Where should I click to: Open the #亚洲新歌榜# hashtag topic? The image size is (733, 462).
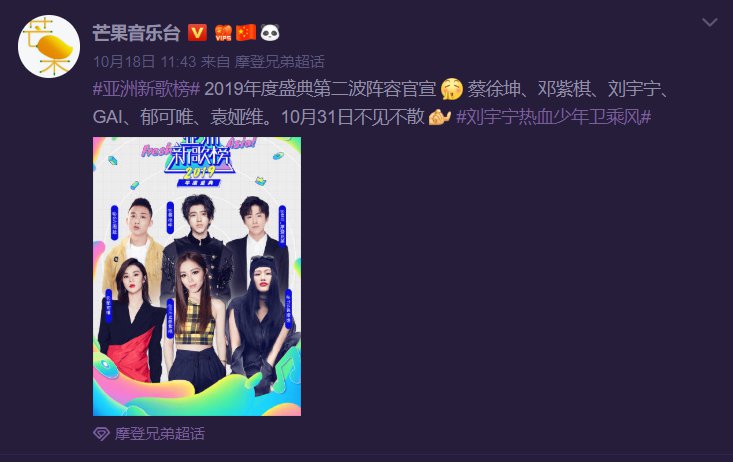(146, 89)
